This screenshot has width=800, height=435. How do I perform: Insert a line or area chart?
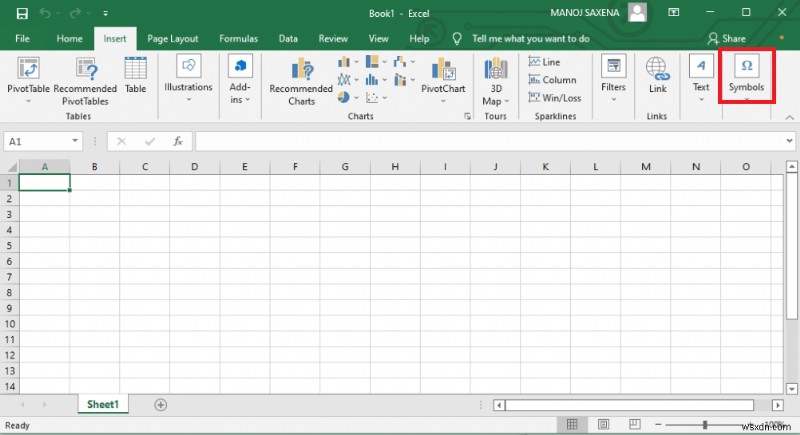point(347,80)
